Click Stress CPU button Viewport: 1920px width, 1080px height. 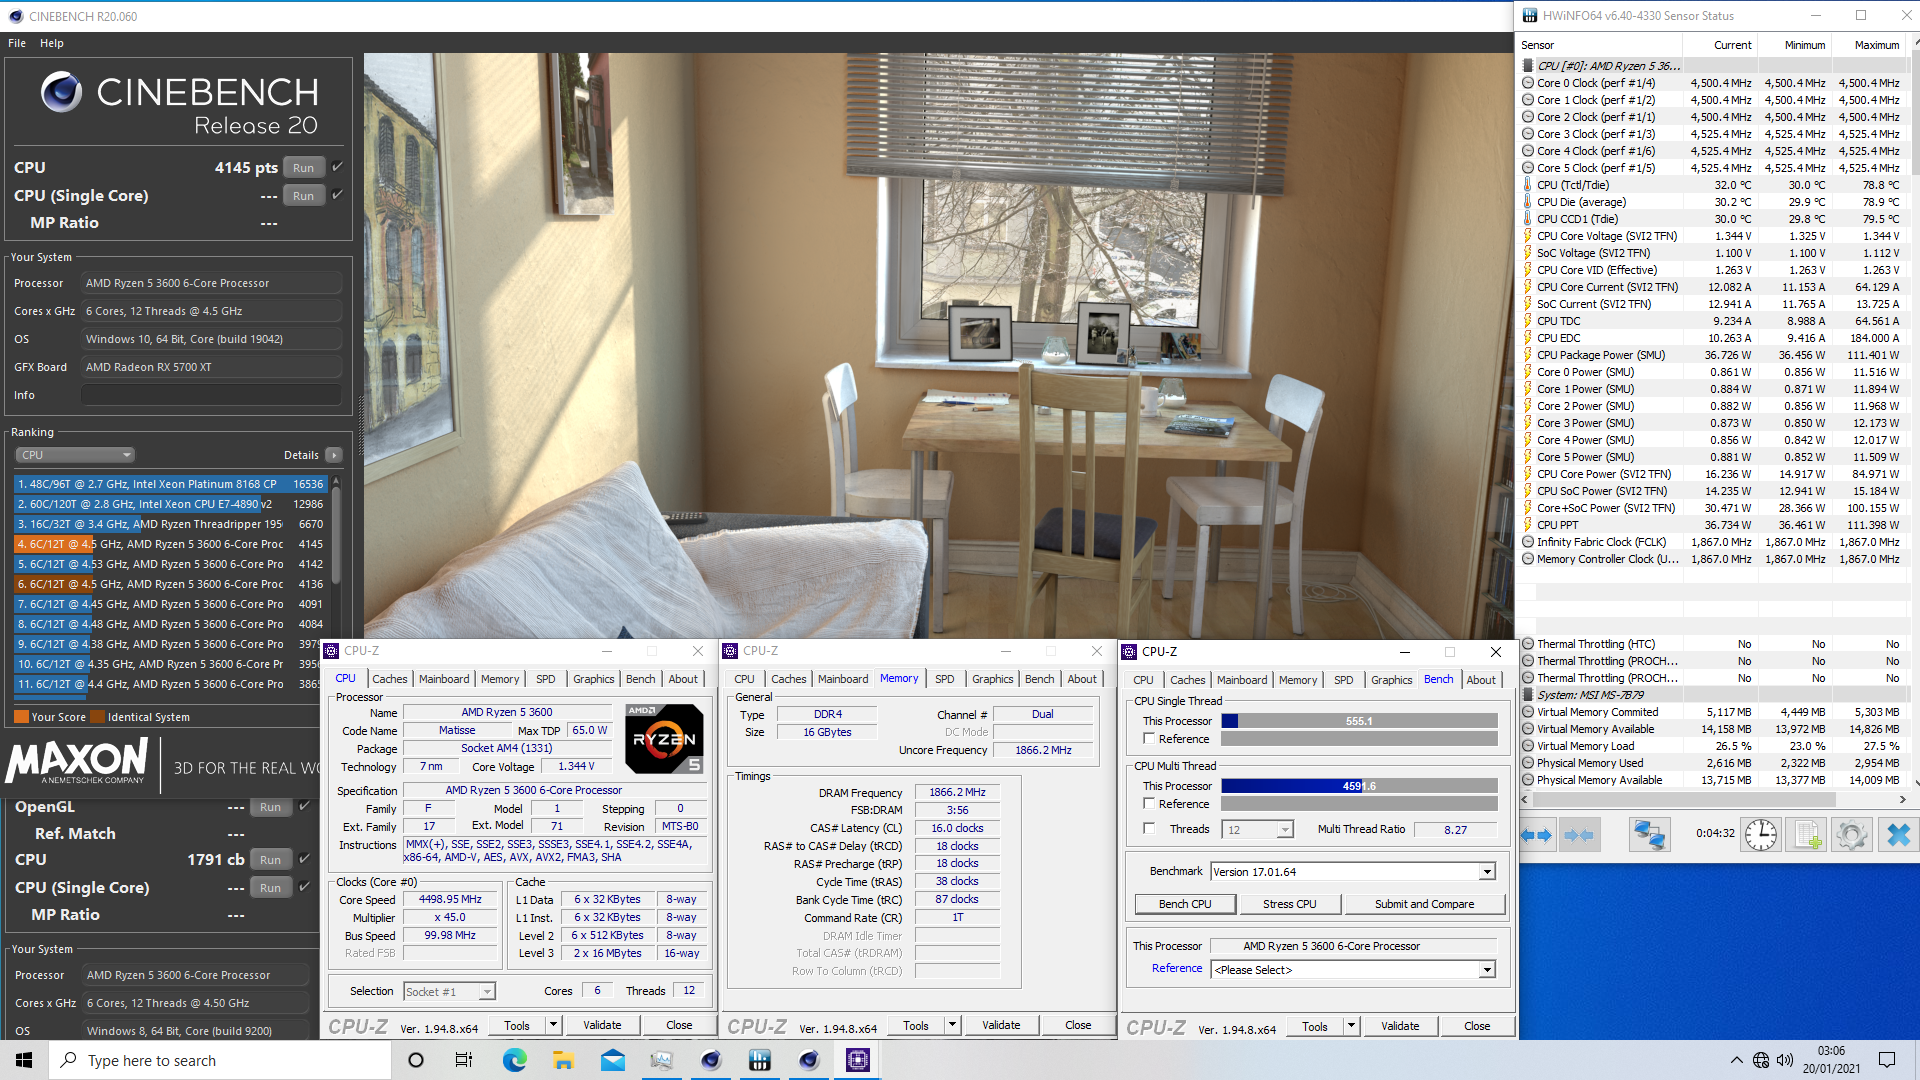click(1290, 904)
